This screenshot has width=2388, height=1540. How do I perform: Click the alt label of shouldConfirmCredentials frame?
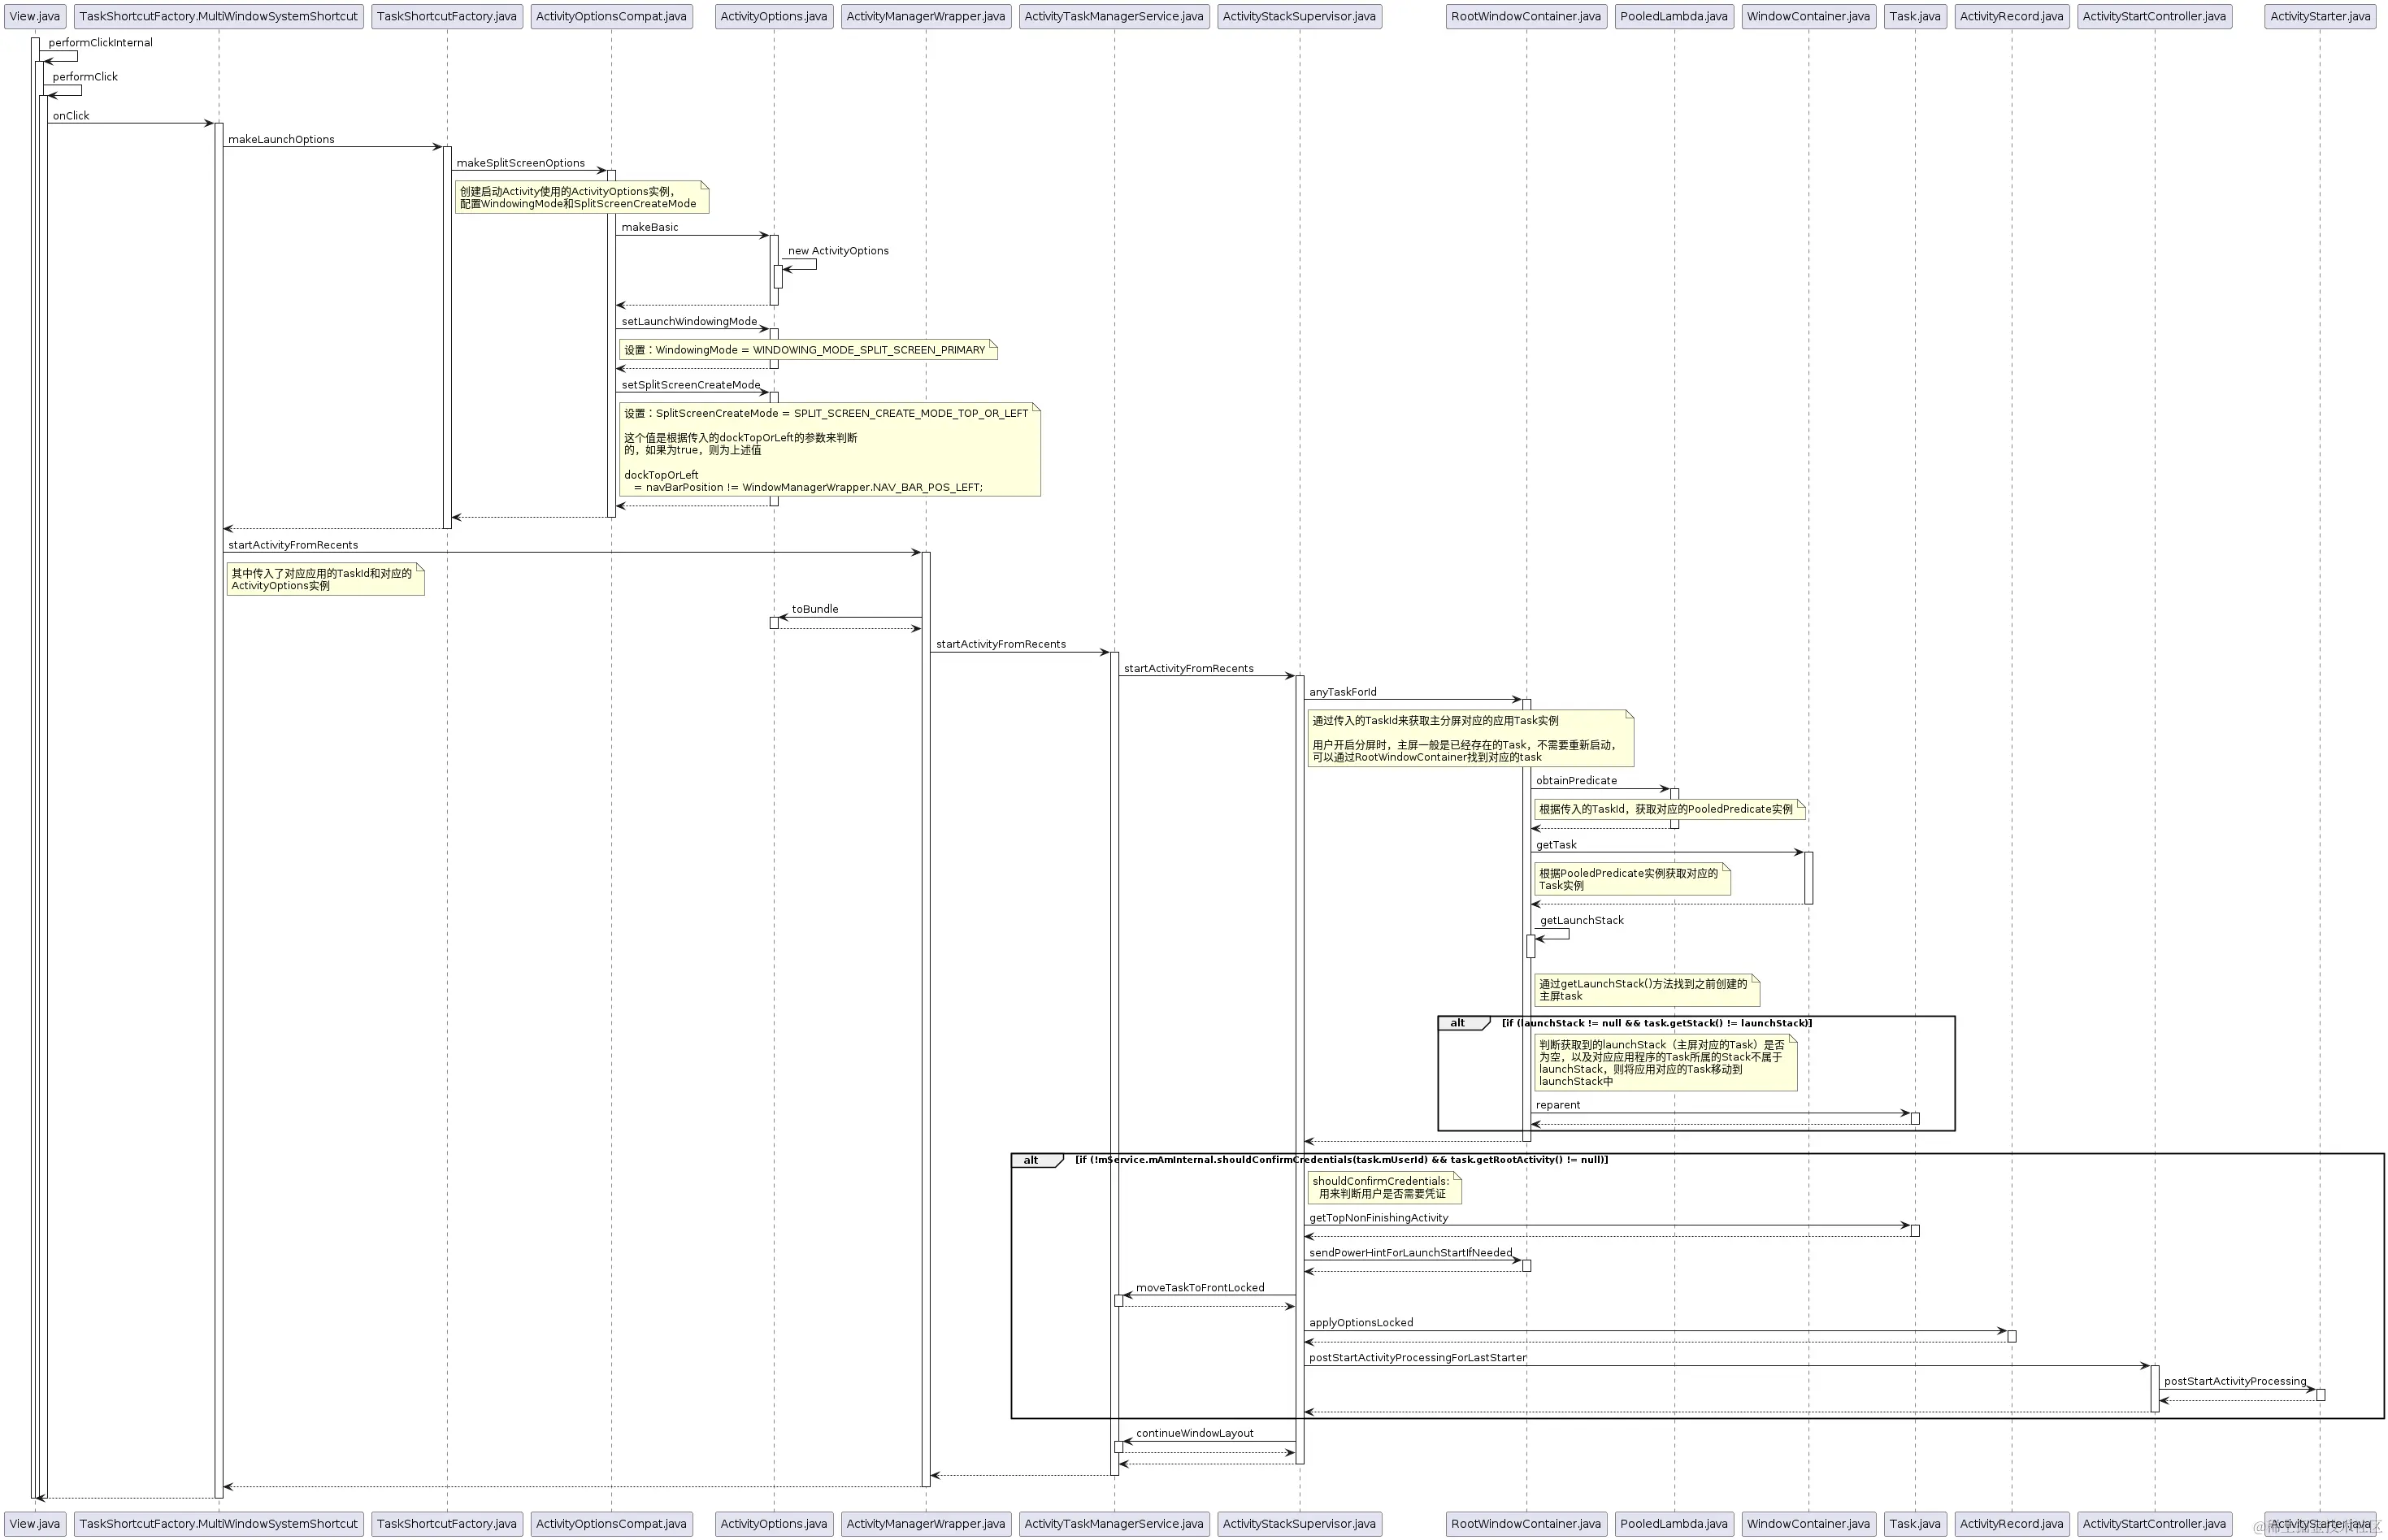[1031, 1160]
